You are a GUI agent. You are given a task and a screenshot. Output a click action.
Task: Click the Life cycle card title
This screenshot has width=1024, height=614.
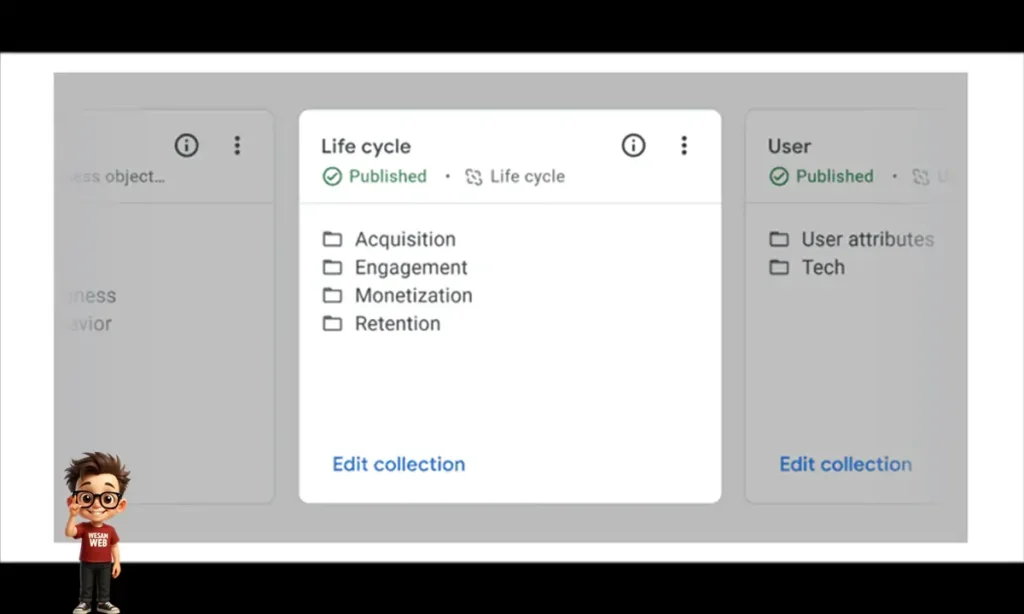[x=366, y=147]
